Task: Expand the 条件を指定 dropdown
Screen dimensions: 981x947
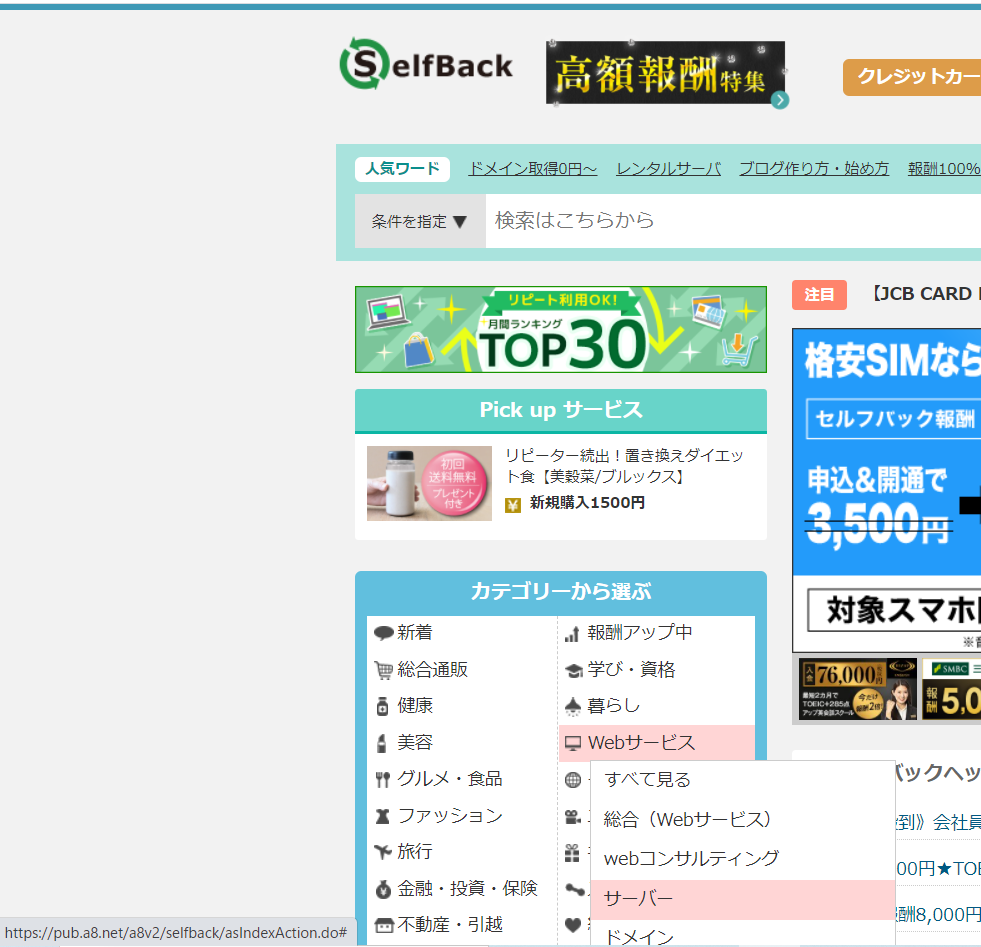Action: click(420, 221)
